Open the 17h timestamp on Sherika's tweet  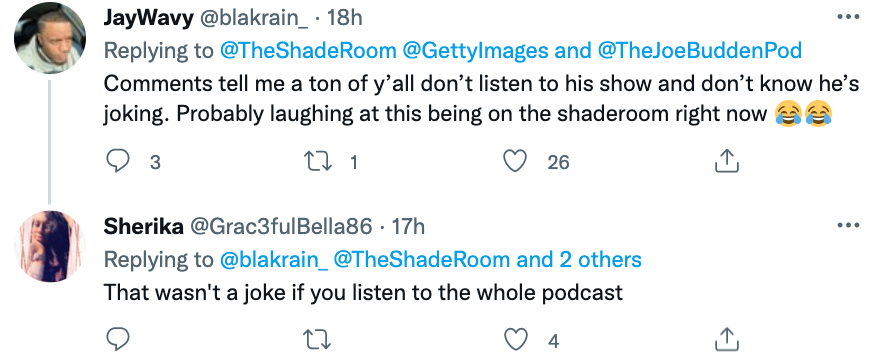point(408,226)
